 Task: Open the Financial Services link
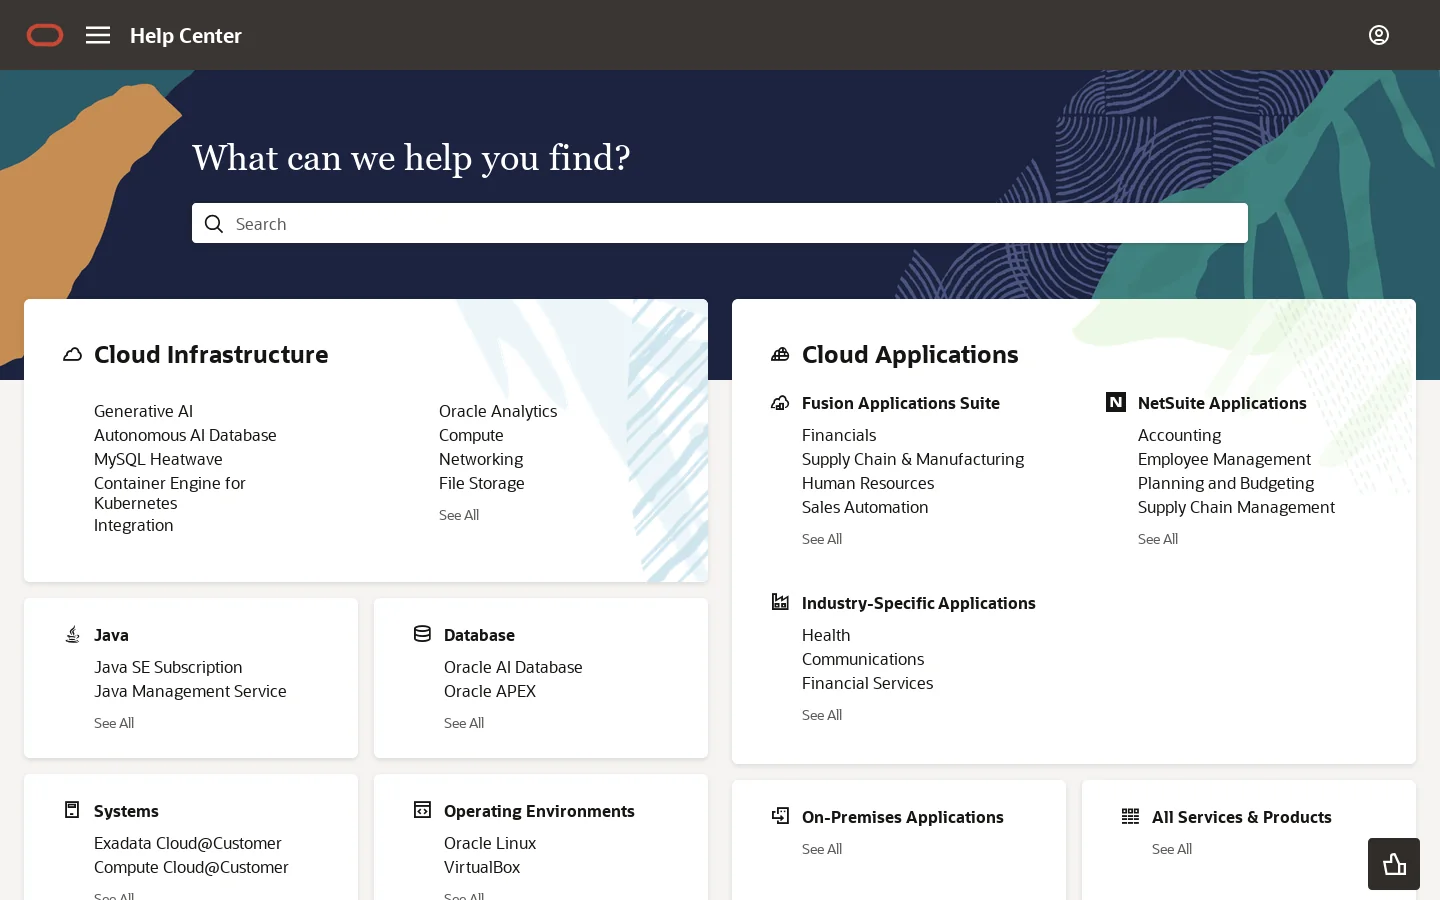click(x=867, y=683)
